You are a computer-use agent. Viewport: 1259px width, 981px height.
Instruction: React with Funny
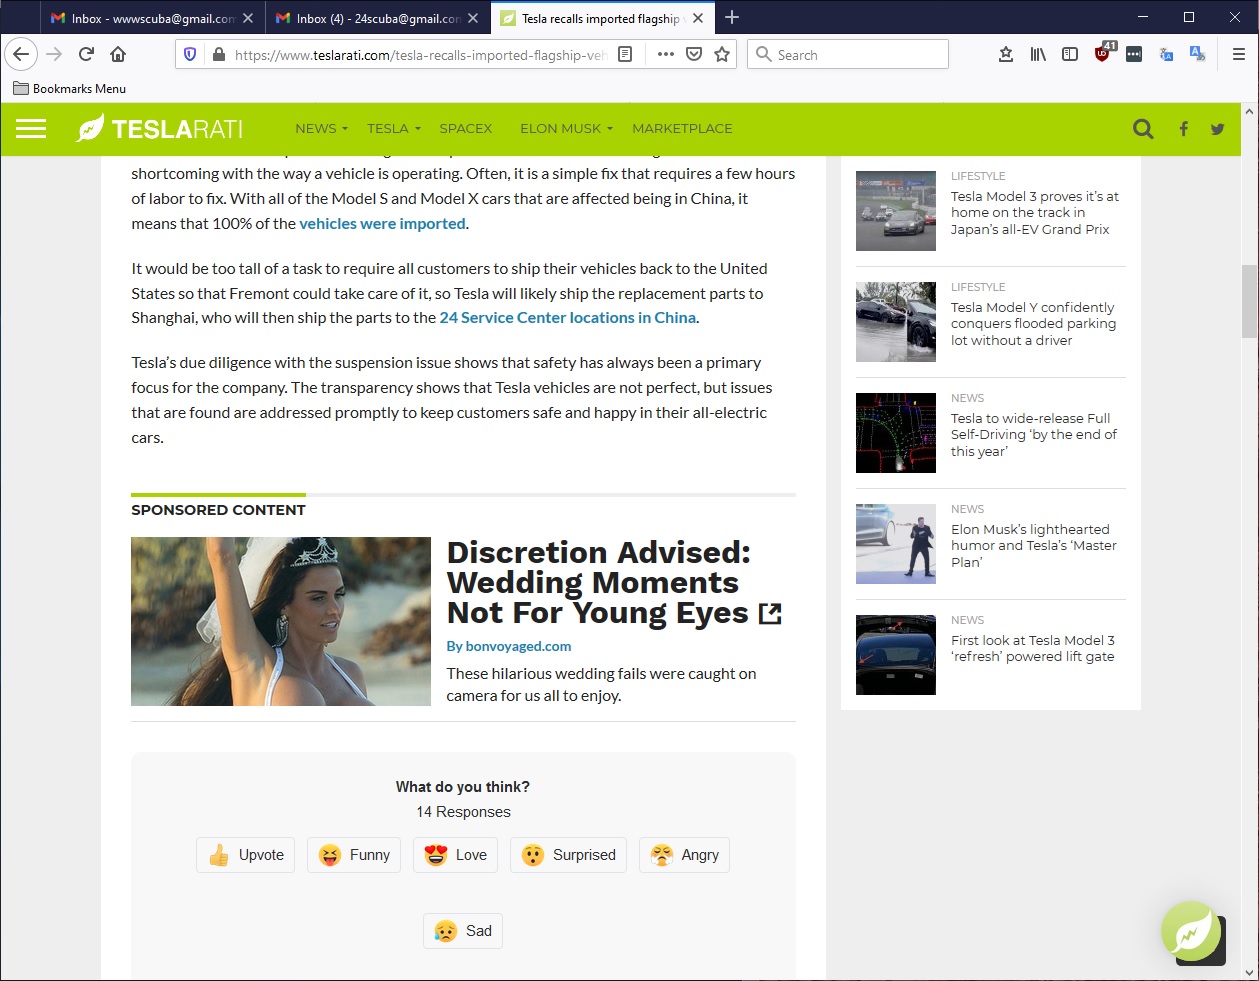[x=354, y=855]
